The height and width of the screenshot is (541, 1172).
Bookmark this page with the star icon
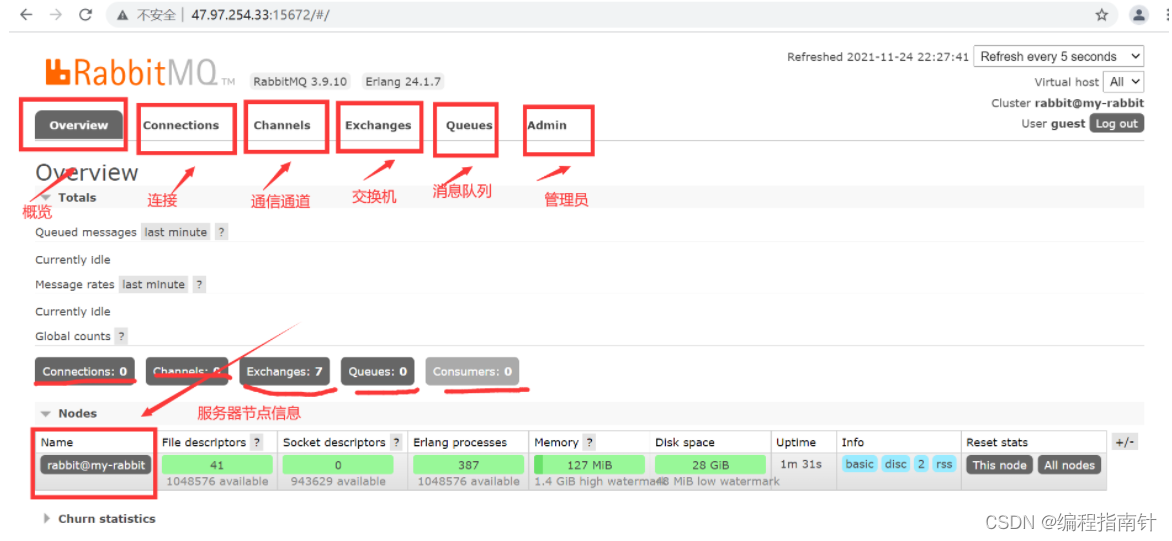pyautogui.click(x=1101, y=14)
